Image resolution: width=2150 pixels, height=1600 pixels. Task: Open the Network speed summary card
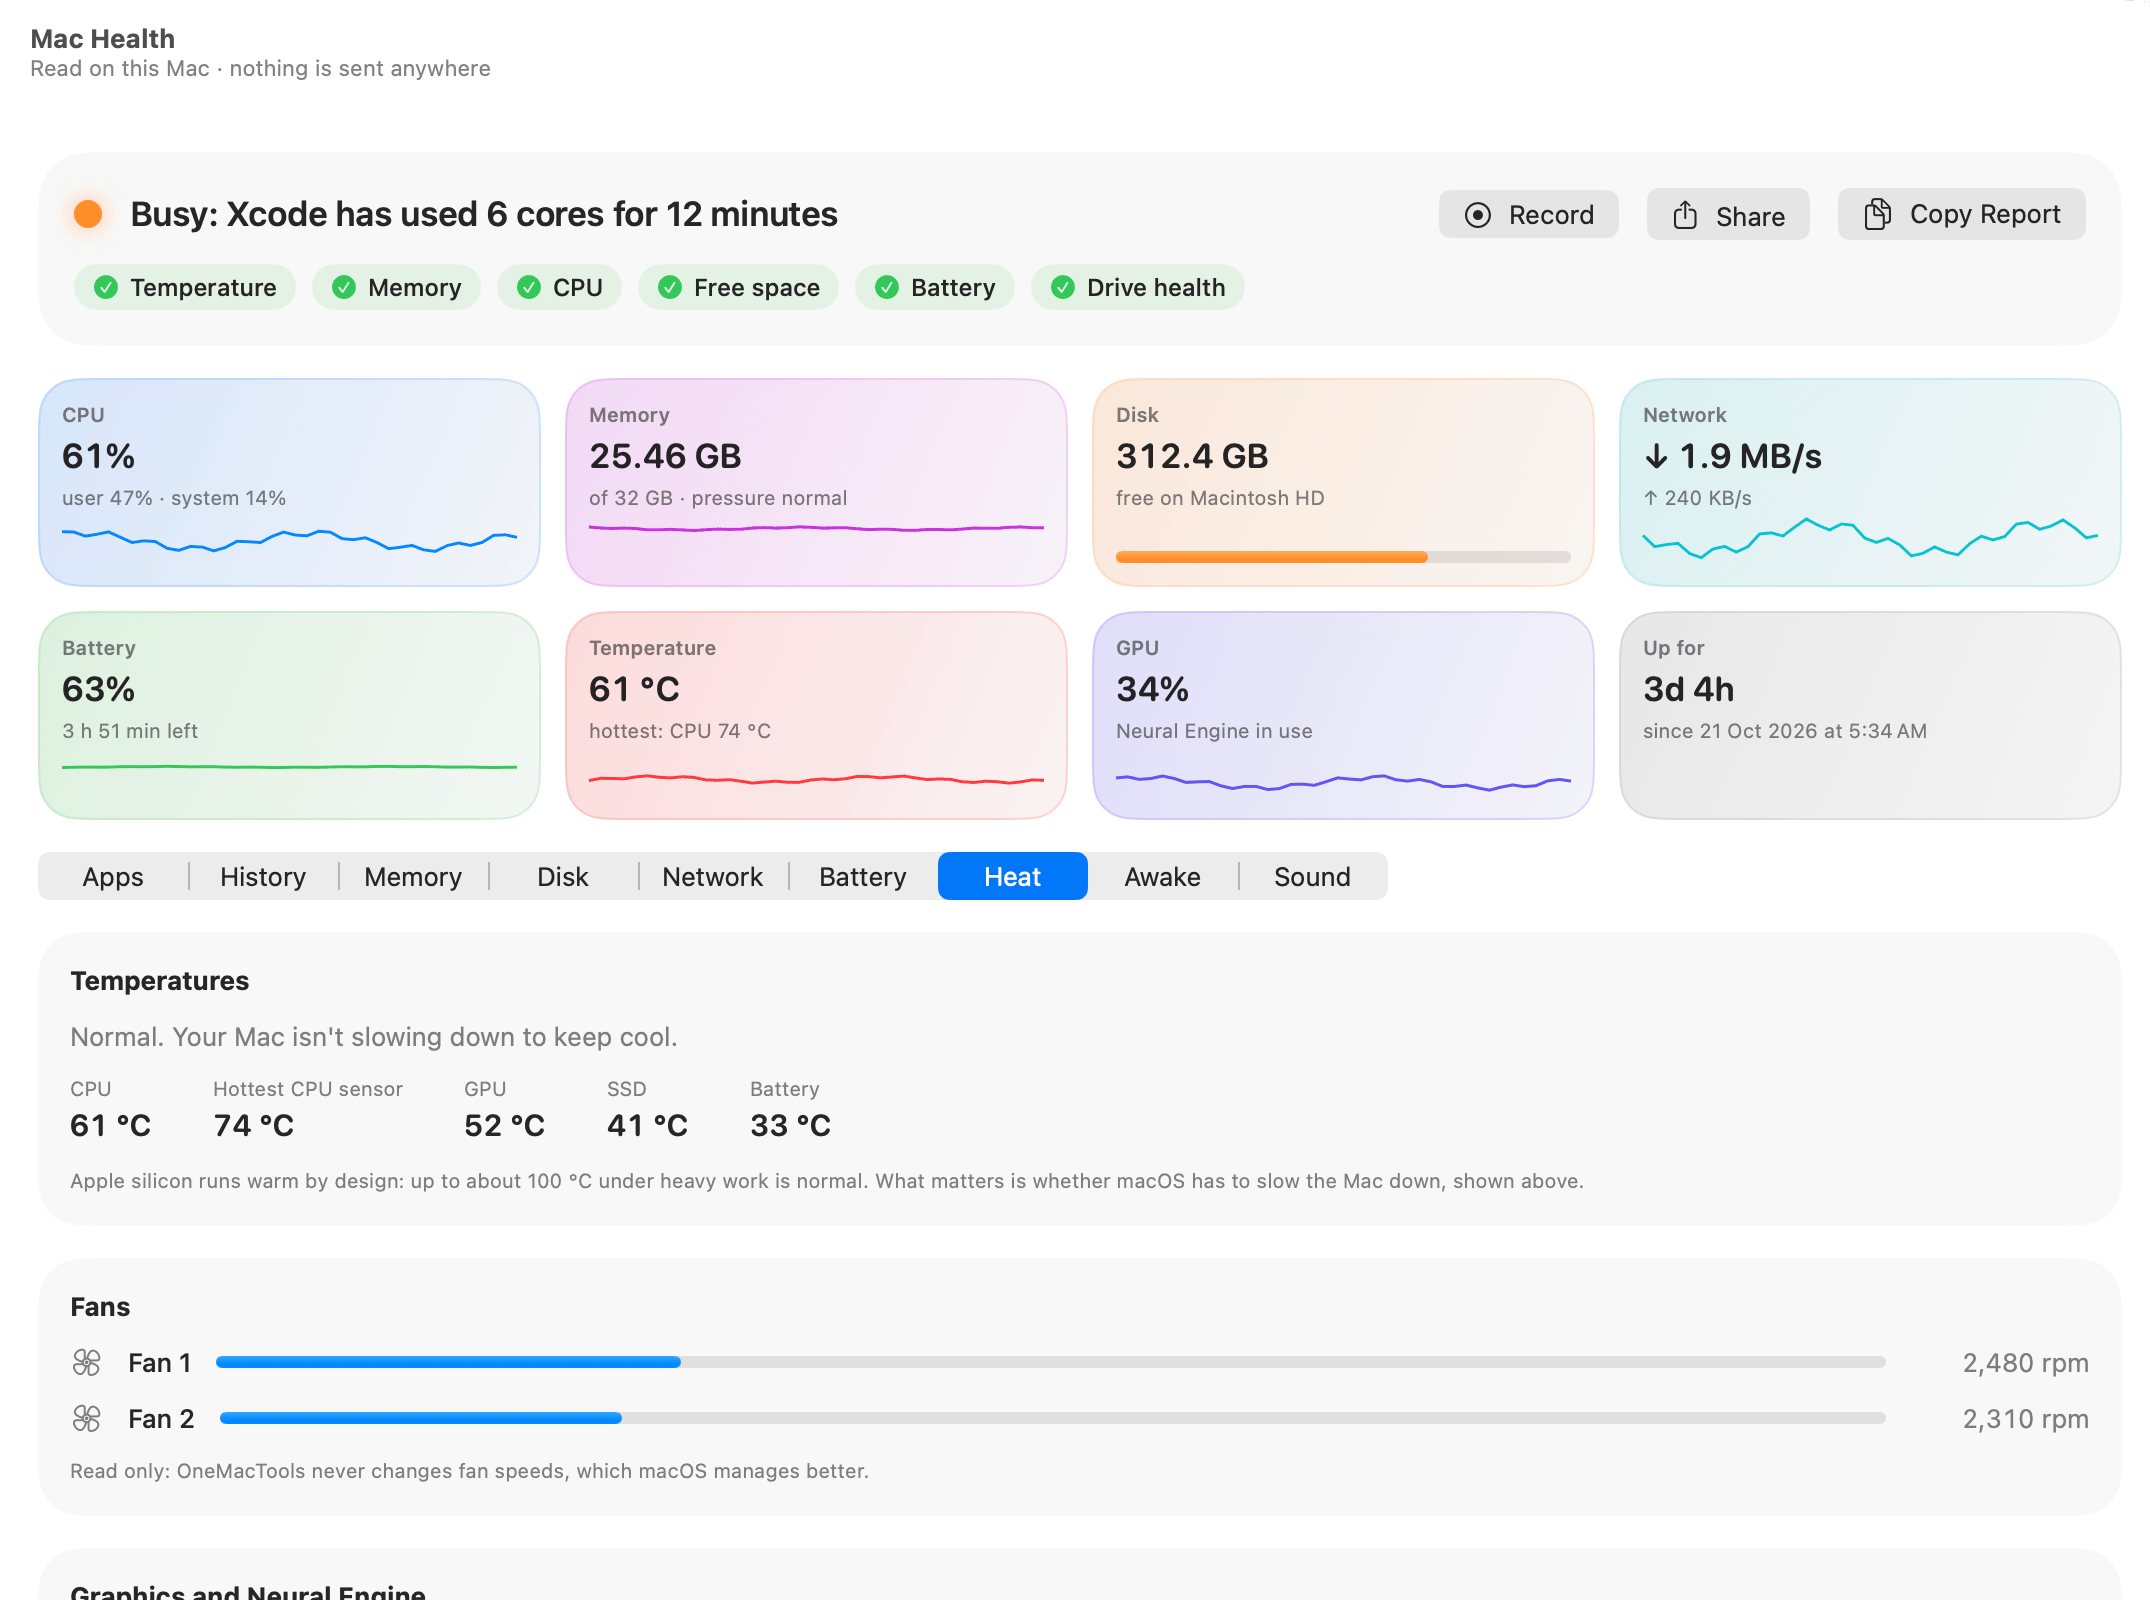pyautogui.click(x=1870, y=482)
